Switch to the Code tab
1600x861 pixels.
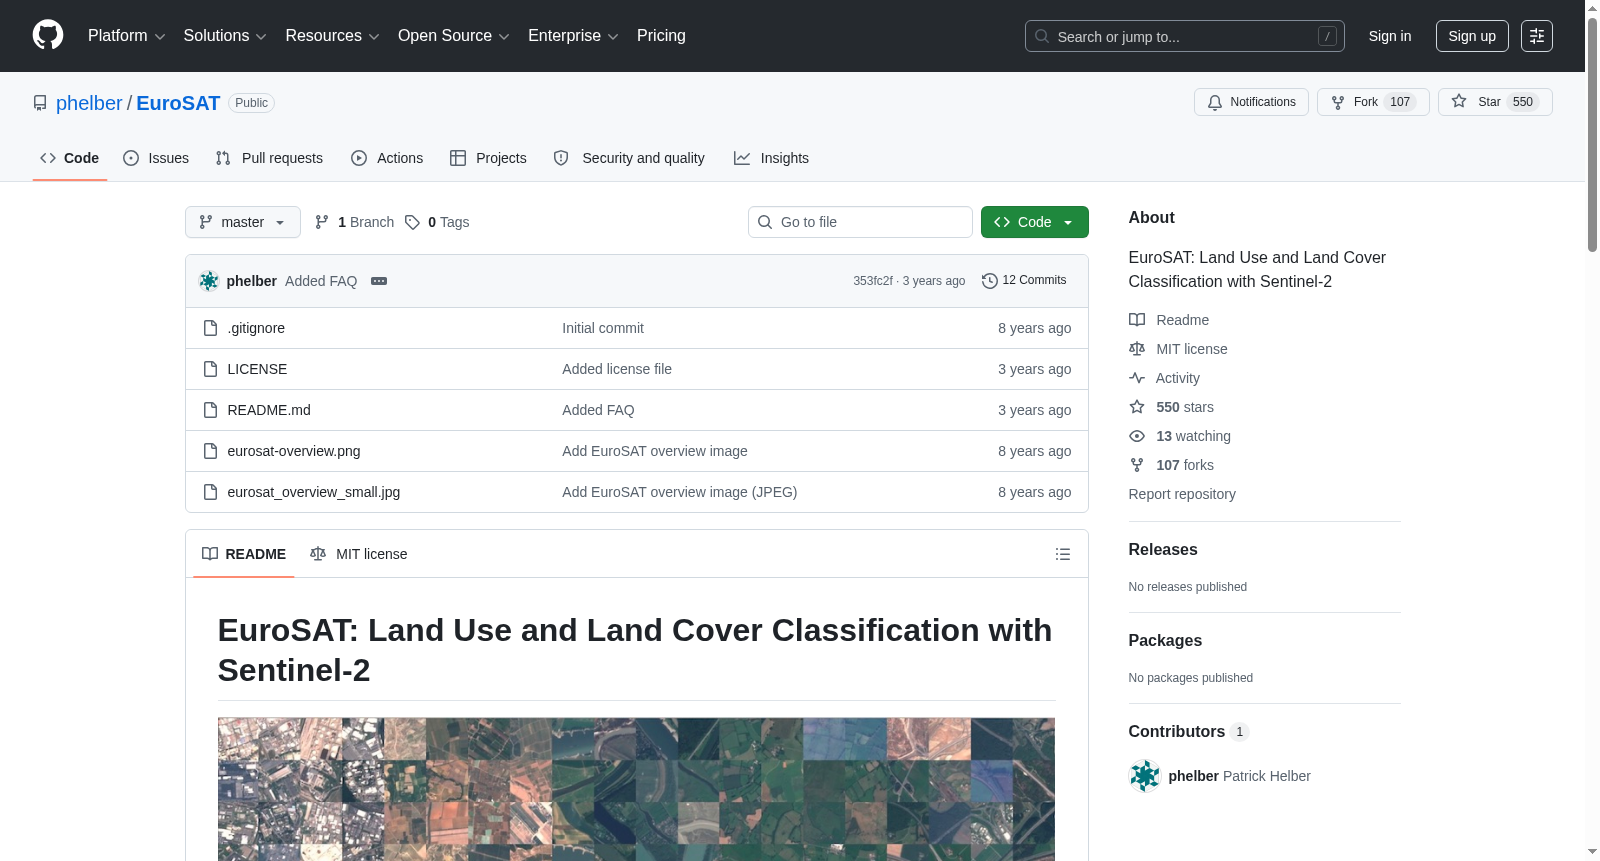pyautogui.click(x=70, y=158)
